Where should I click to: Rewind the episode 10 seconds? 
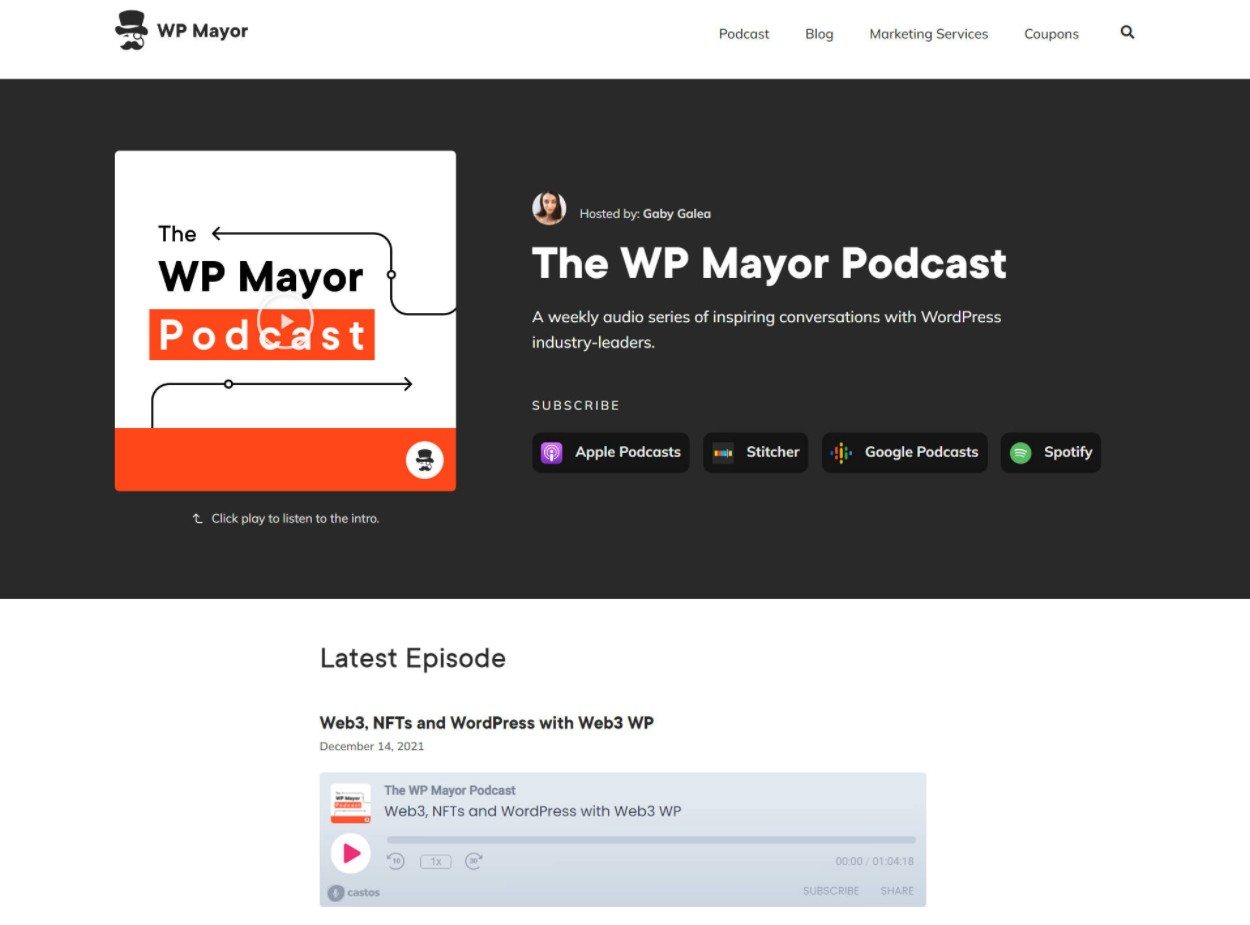pos(396,860)
